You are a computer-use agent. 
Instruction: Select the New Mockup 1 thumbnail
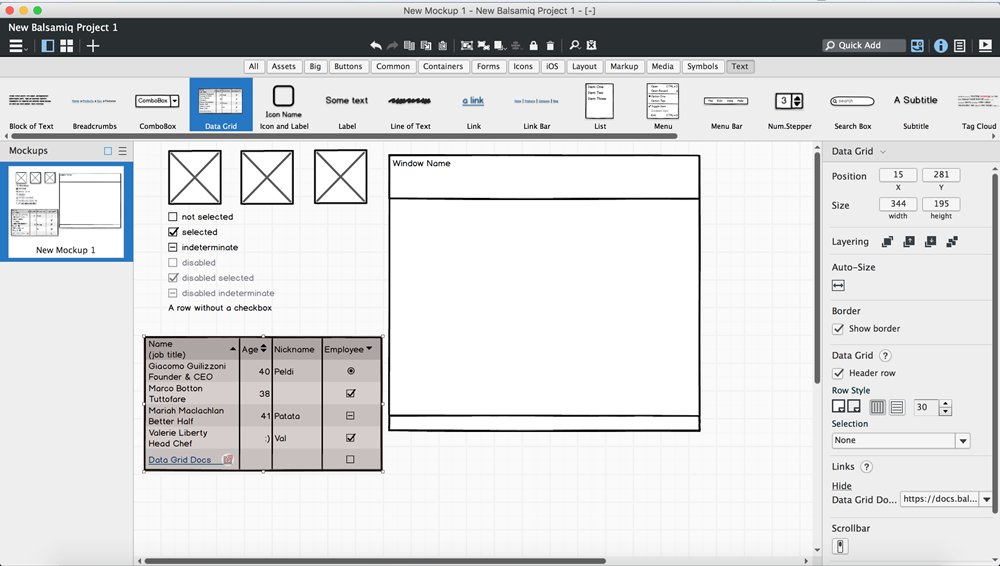pyautogui.click(x=66, y=211)
